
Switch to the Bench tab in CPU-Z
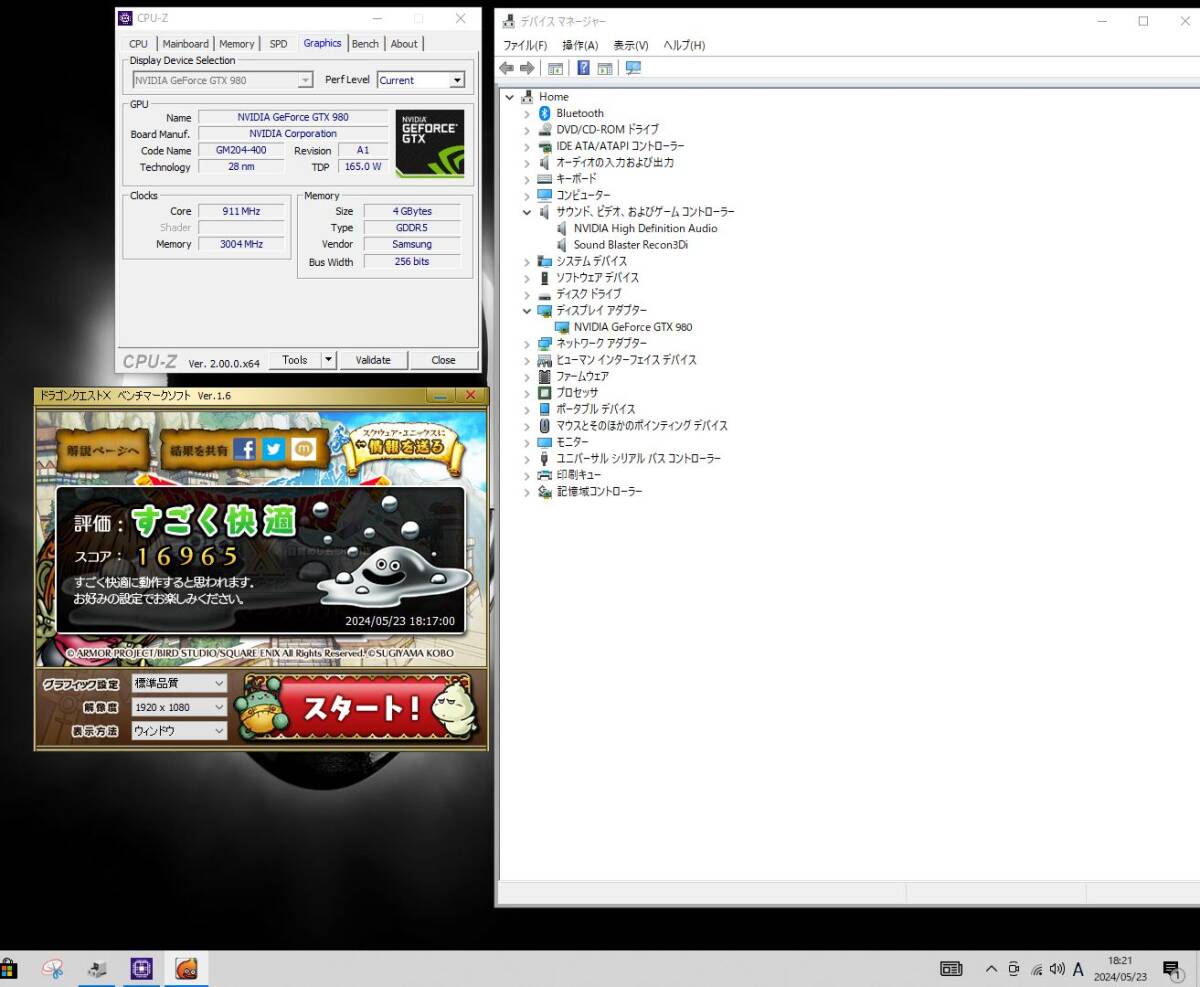(365, 44)
